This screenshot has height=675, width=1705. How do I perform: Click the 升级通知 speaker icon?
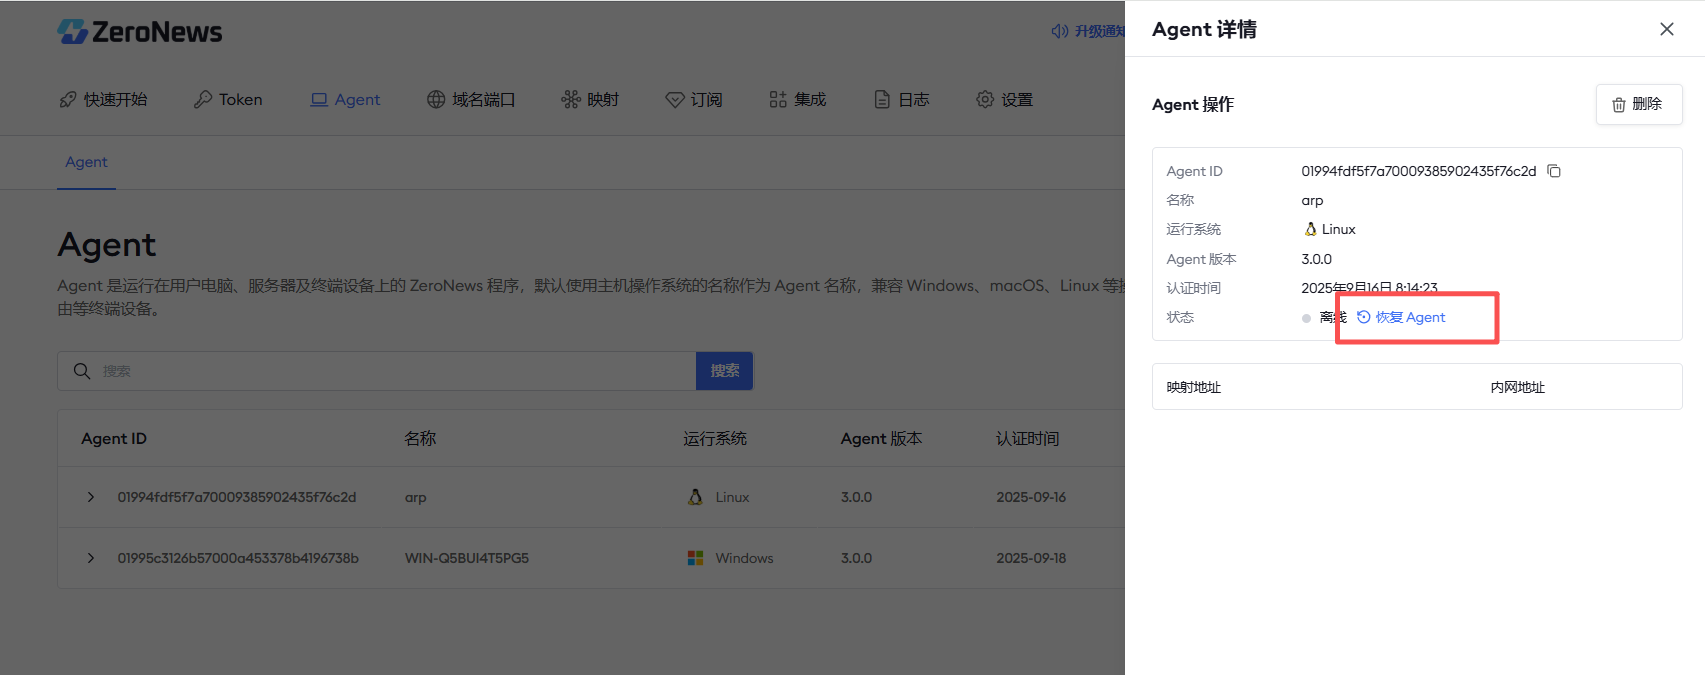coord(1060,32)
